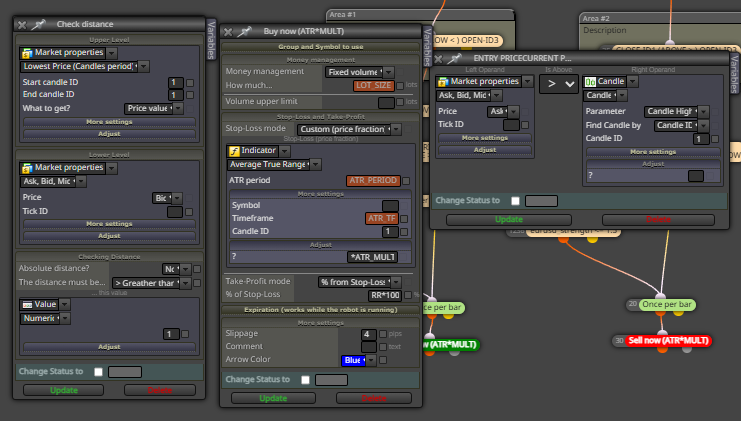741x421 pixels.
Task: Pin the Check distance panel
Action: click(39, 24)
